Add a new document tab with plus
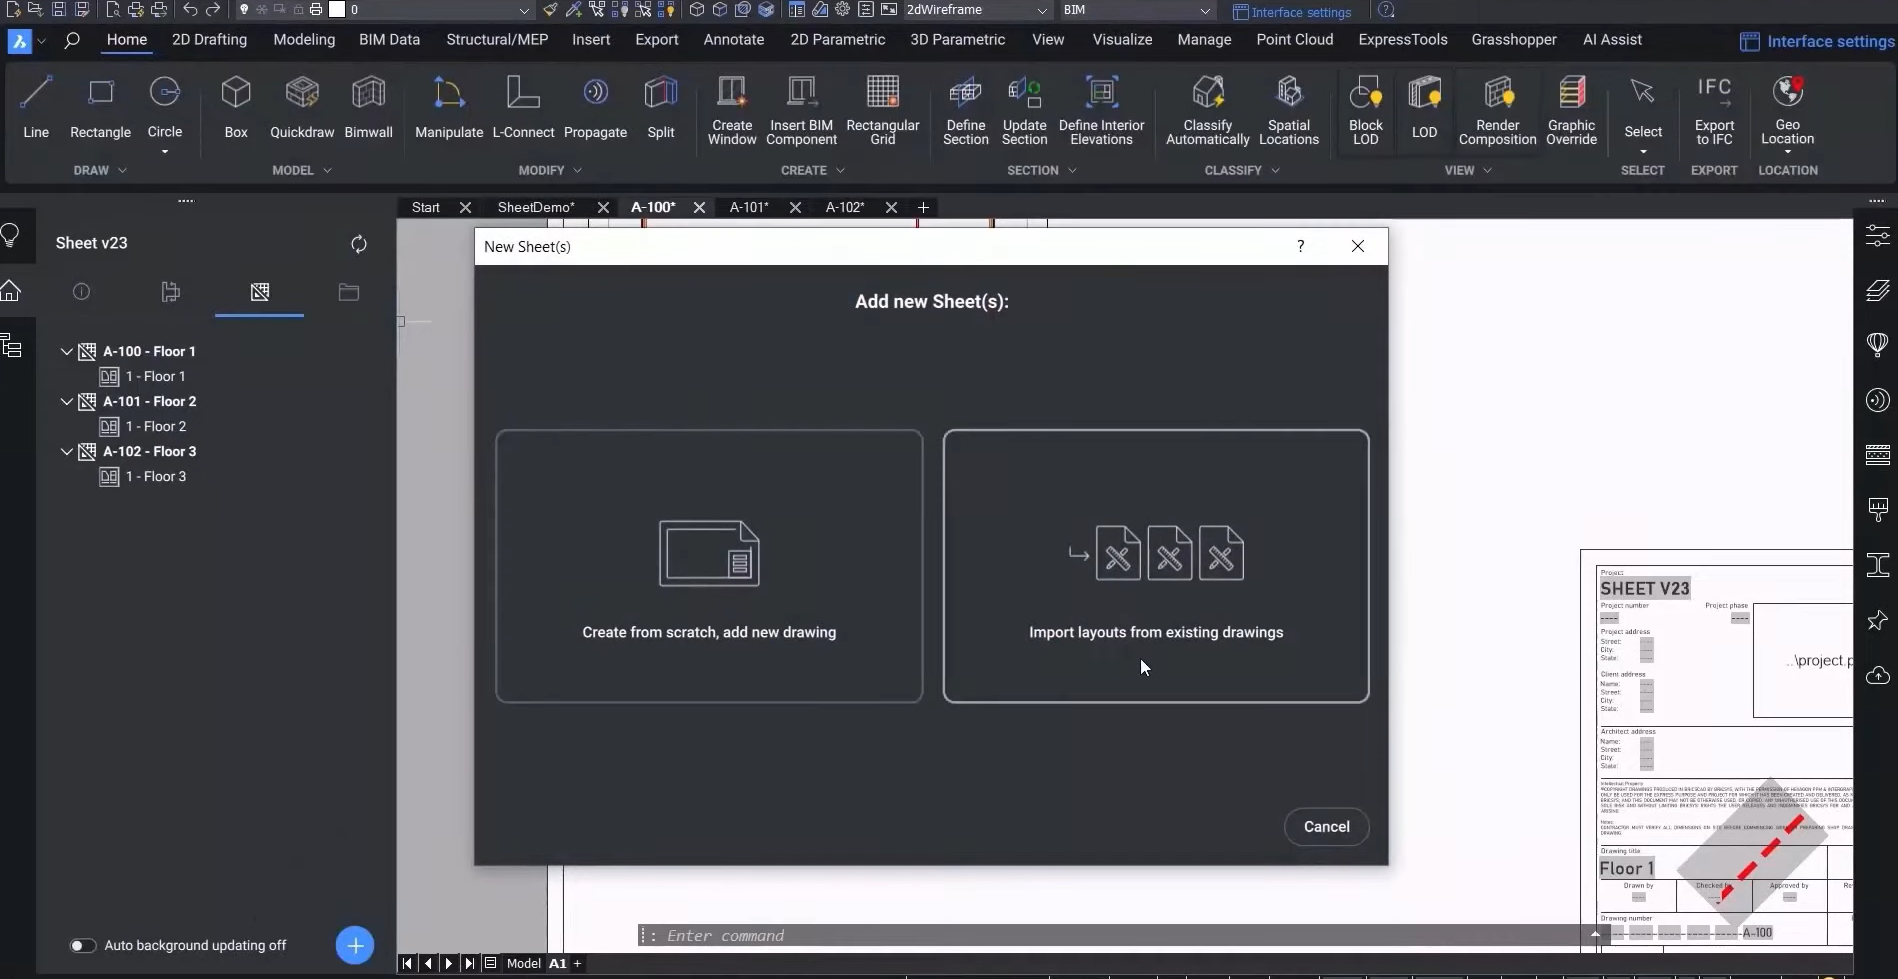The height and width of the screenshot is (979, 1898). [x=923, y=208]
